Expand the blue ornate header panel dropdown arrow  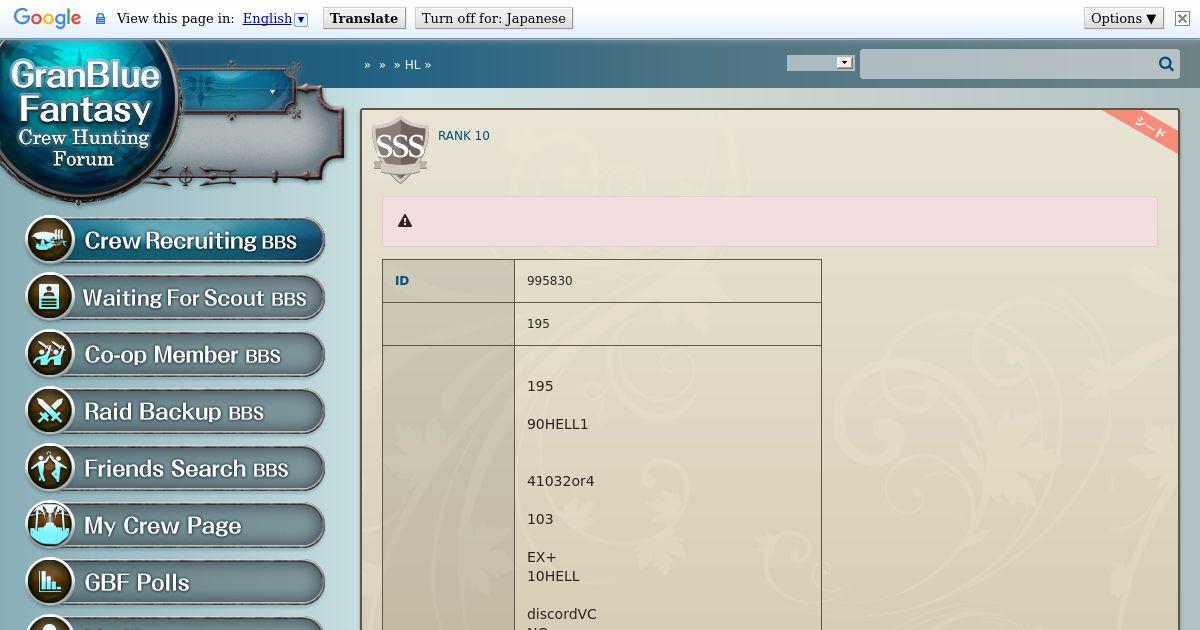pos(272,92)
